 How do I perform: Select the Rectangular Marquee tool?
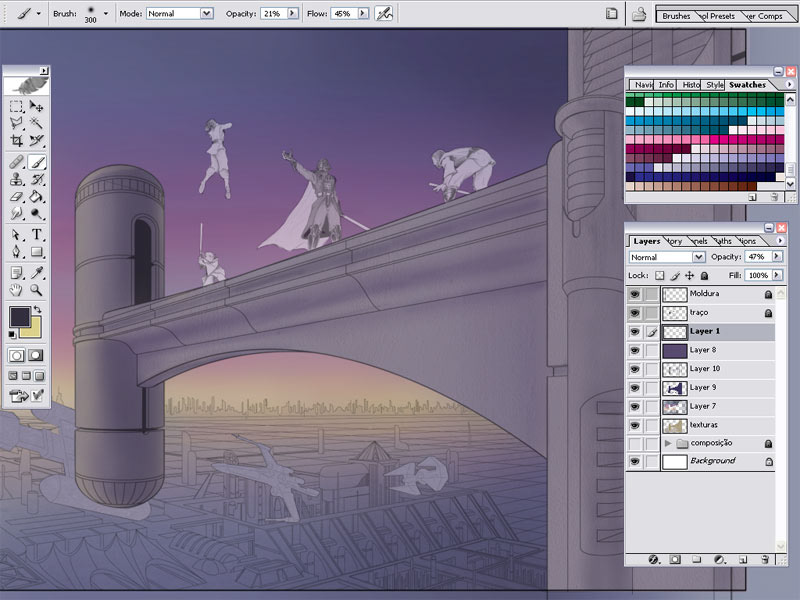pos(16,106)
